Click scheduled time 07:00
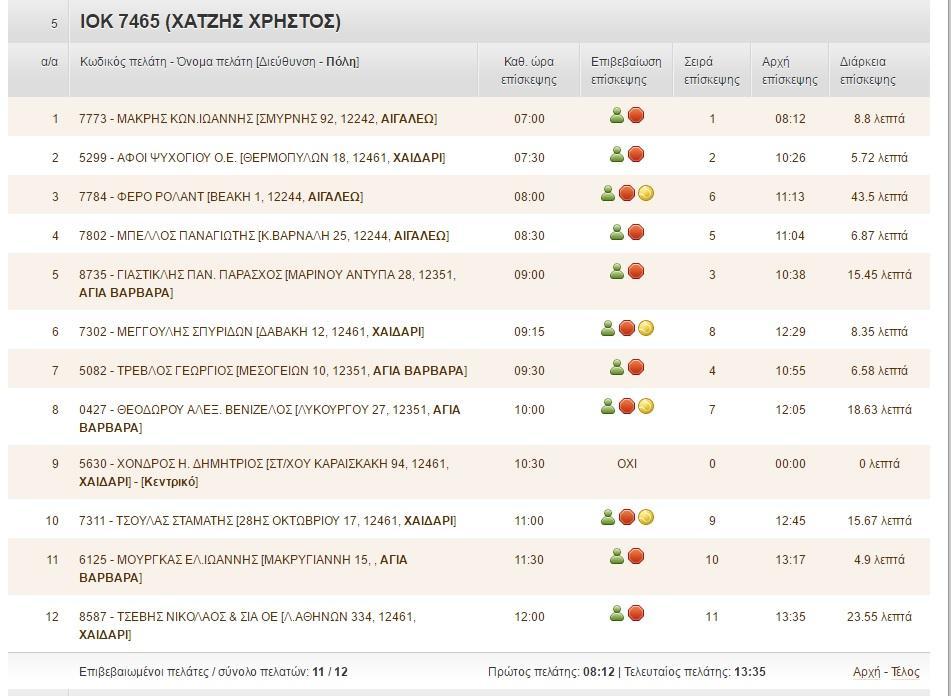 tap(529, 119)
